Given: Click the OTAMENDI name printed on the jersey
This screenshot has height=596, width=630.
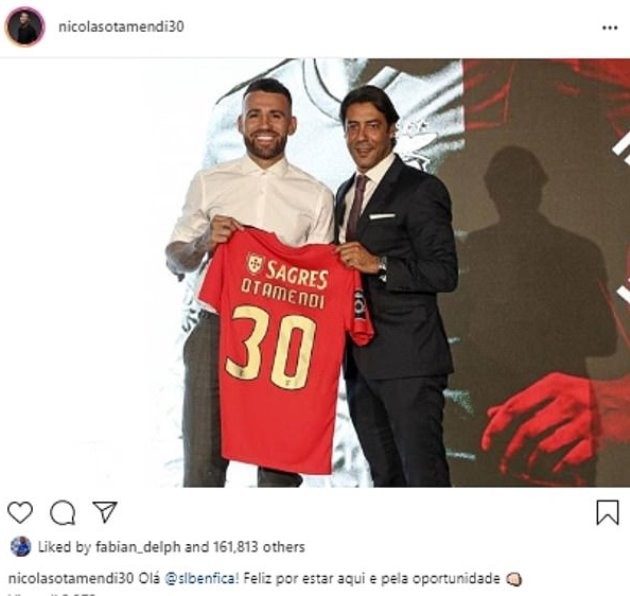Looking at the screenshot, I should coord(282,294).
